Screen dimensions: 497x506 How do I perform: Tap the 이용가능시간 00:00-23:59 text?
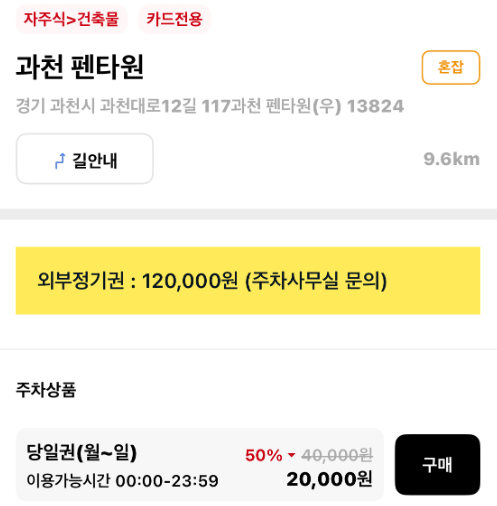(122, 481)
